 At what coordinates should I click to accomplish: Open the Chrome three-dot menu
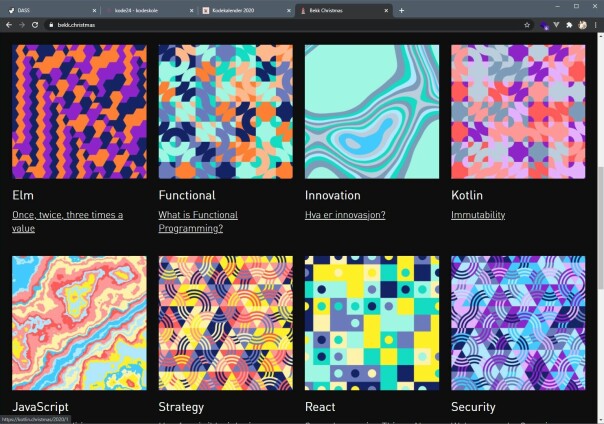pyautogui.click(x=596, y=25)
